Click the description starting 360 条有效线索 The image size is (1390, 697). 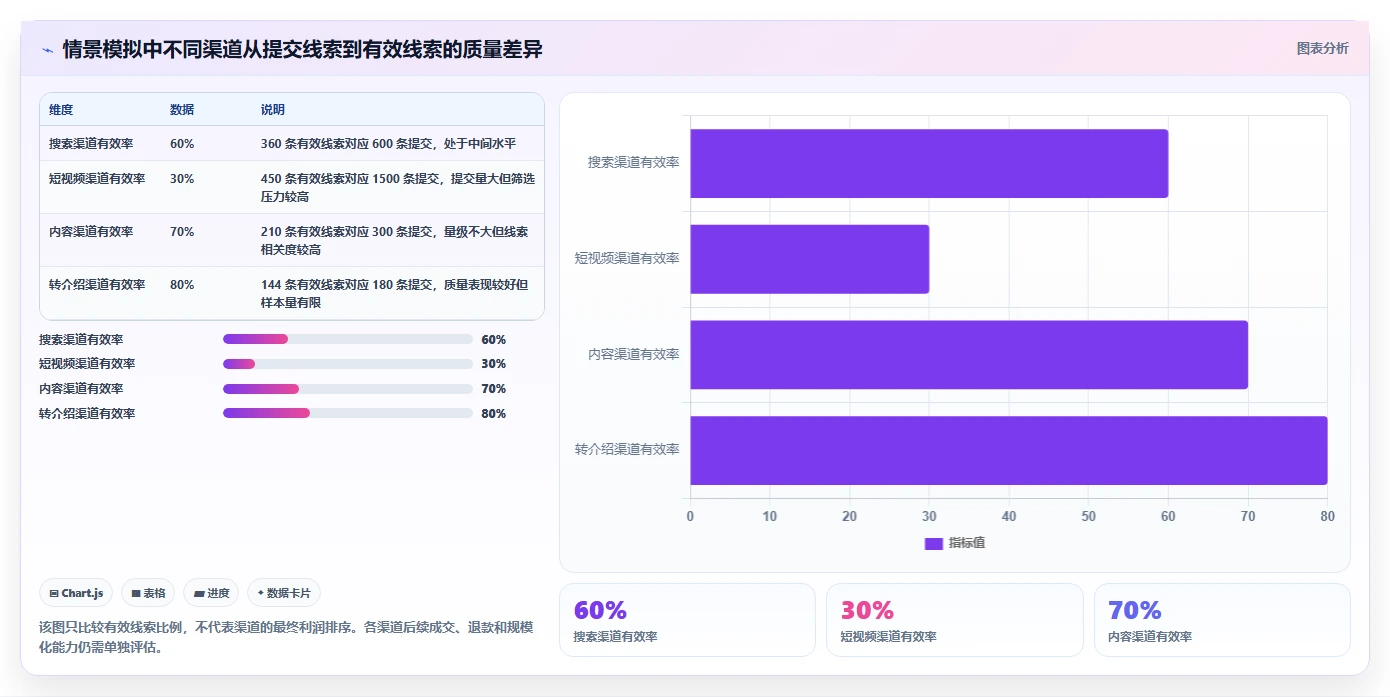[388, 144]
